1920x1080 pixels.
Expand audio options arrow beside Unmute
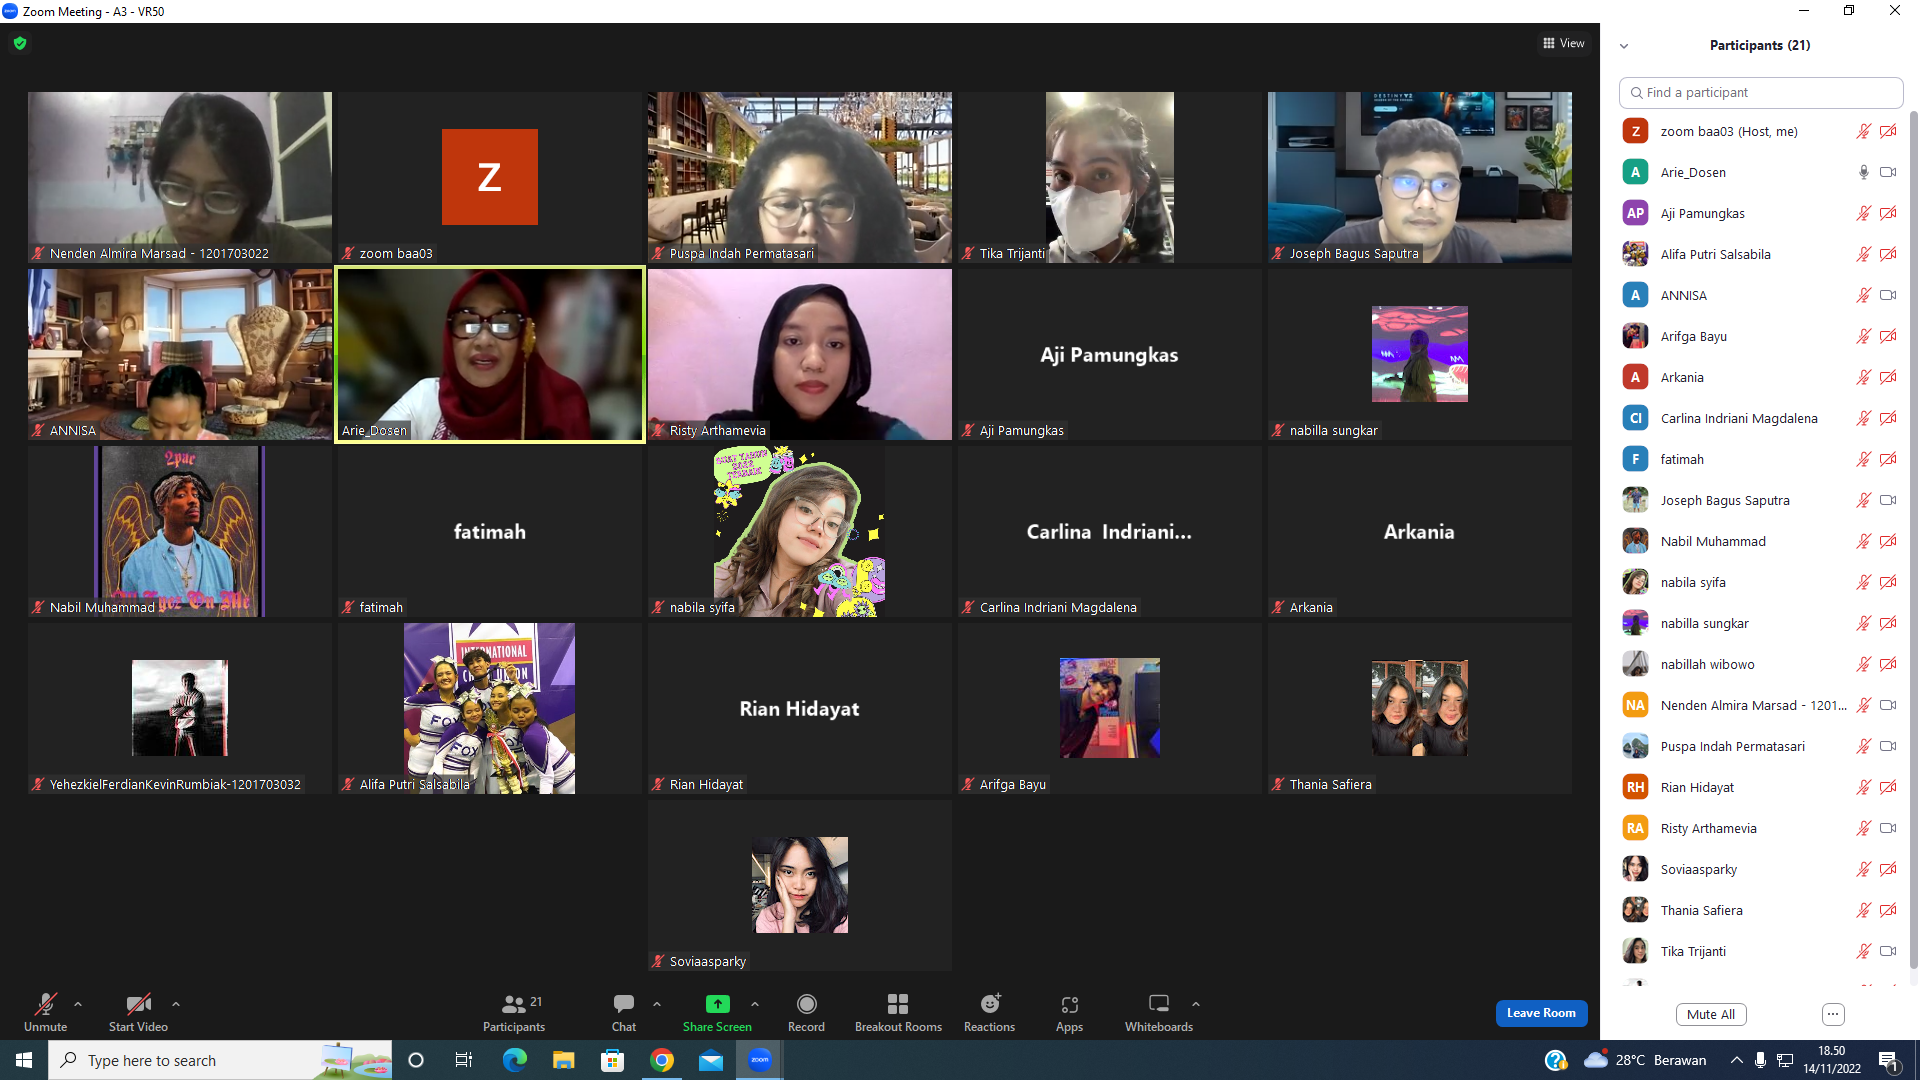pyautogui.click(x=78, y=1004)
